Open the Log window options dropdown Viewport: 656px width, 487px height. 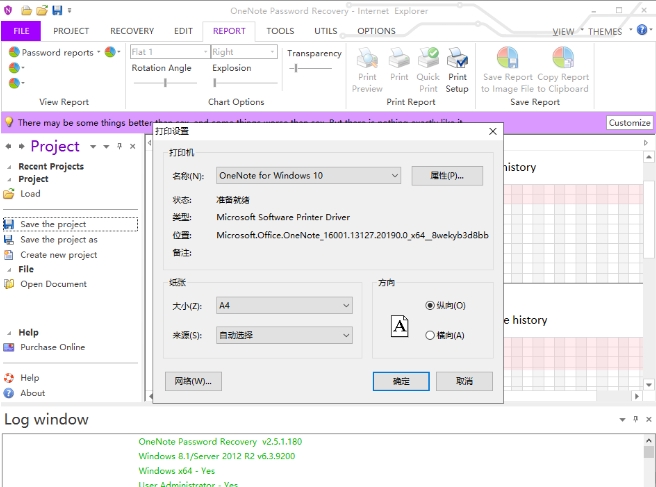click(622, 419)
